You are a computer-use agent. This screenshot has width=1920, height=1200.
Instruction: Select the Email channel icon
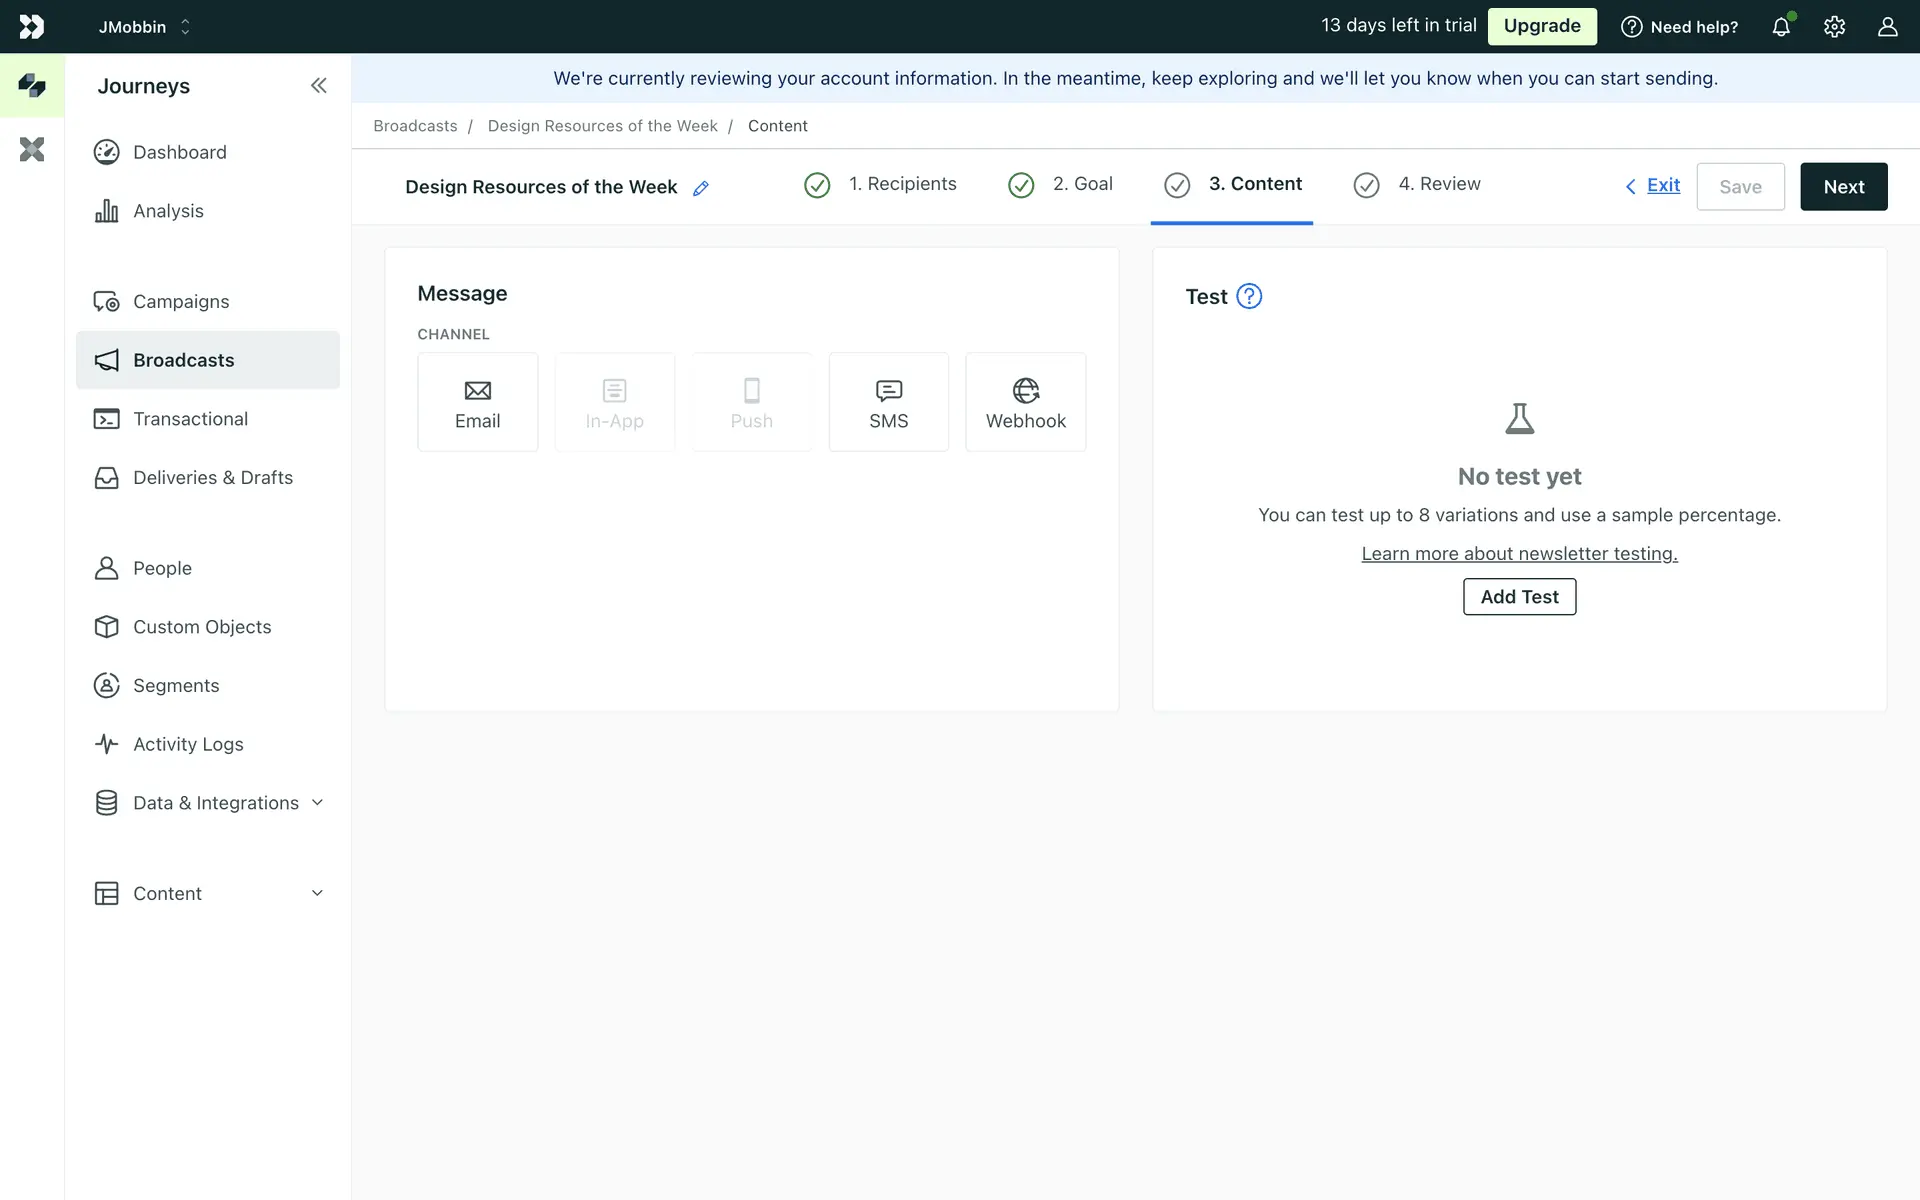[x=477, y=391]
